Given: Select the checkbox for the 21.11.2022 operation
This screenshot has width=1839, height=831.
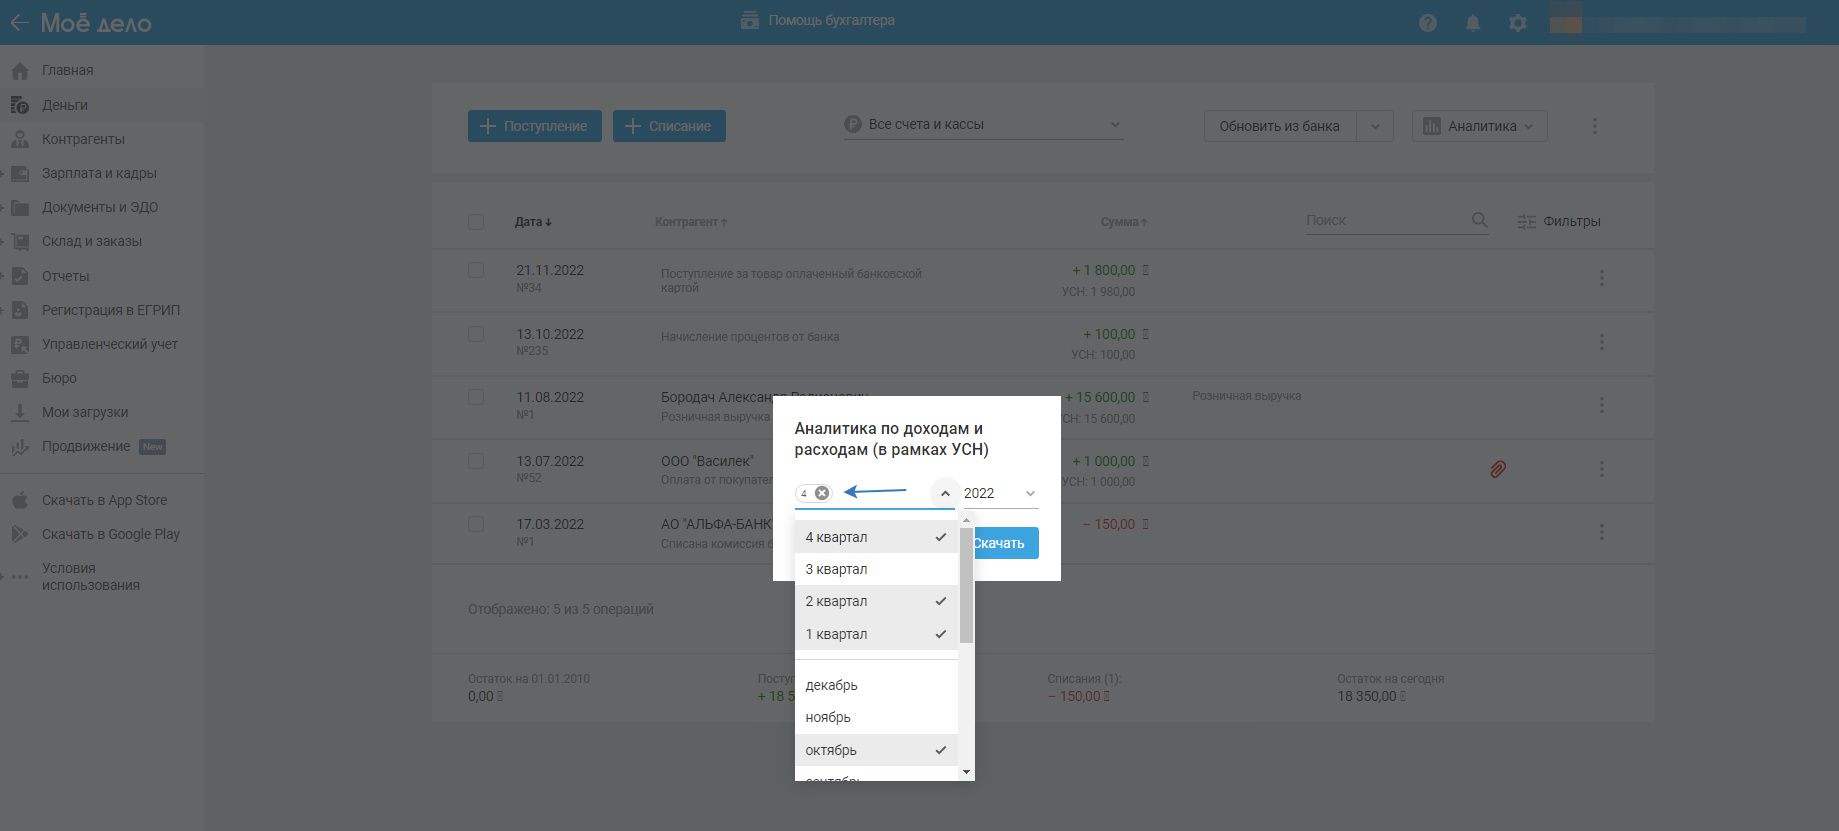Looking at the screenshot, I should (476, 270).
